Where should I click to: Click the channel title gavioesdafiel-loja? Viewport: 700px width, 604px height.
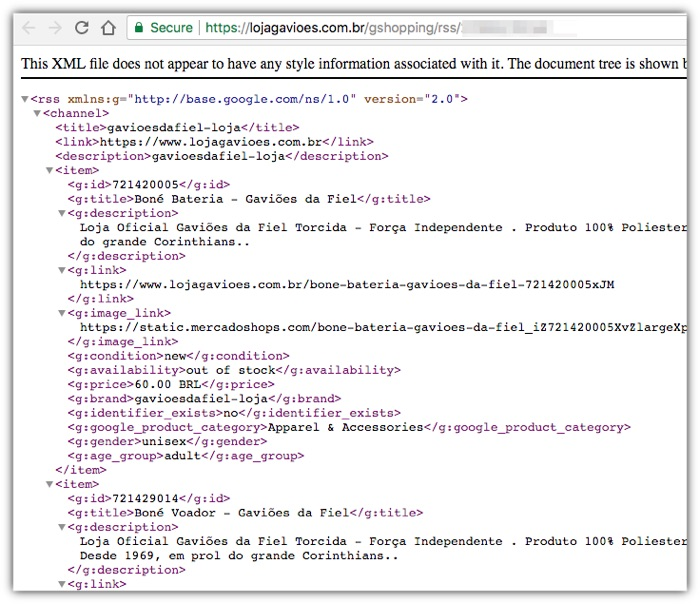pos(174,128)
